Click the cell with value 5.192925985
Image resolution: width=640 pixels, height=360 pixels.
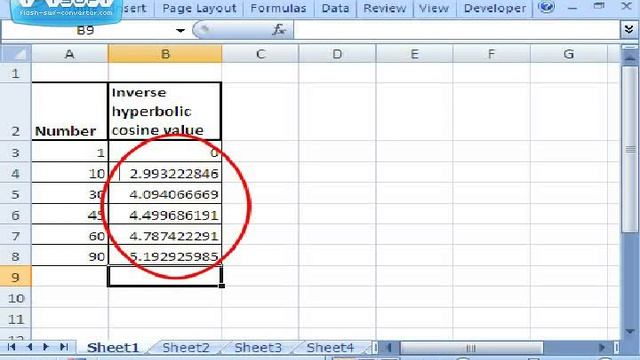pos(165,256)
